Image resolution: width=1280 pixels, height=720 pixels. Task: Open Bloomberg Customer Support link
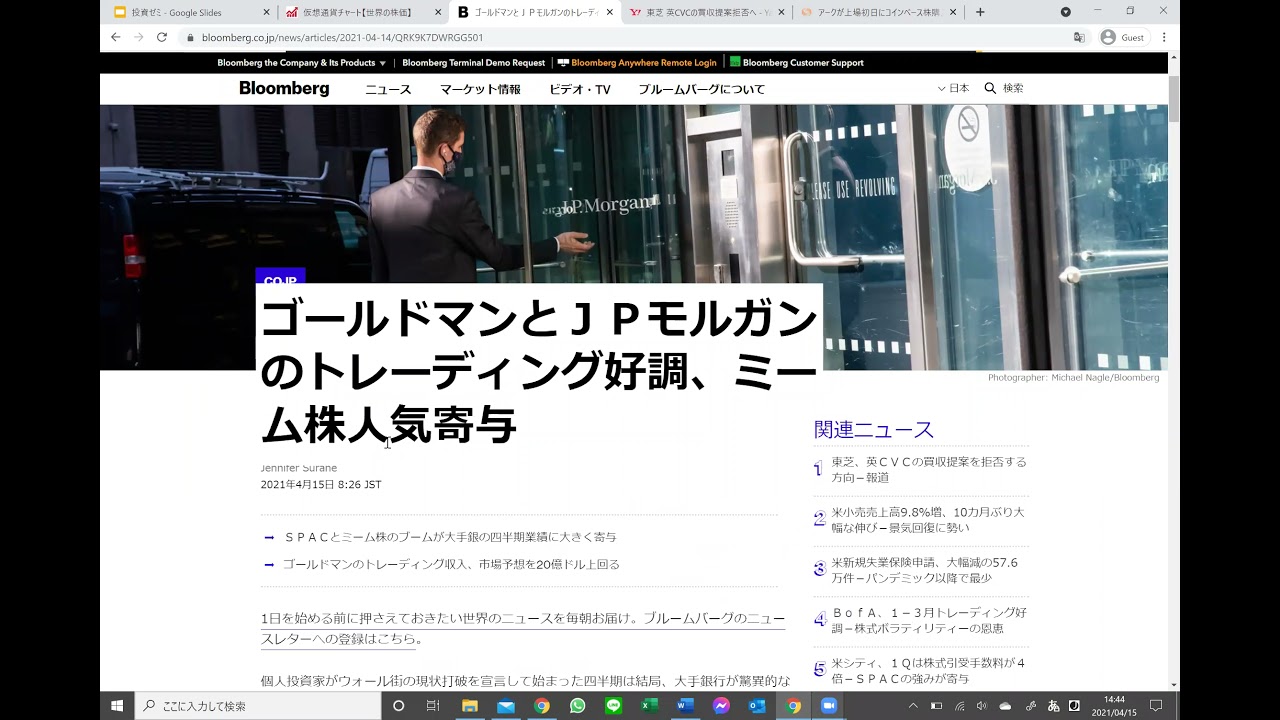(x=796, y=62)
